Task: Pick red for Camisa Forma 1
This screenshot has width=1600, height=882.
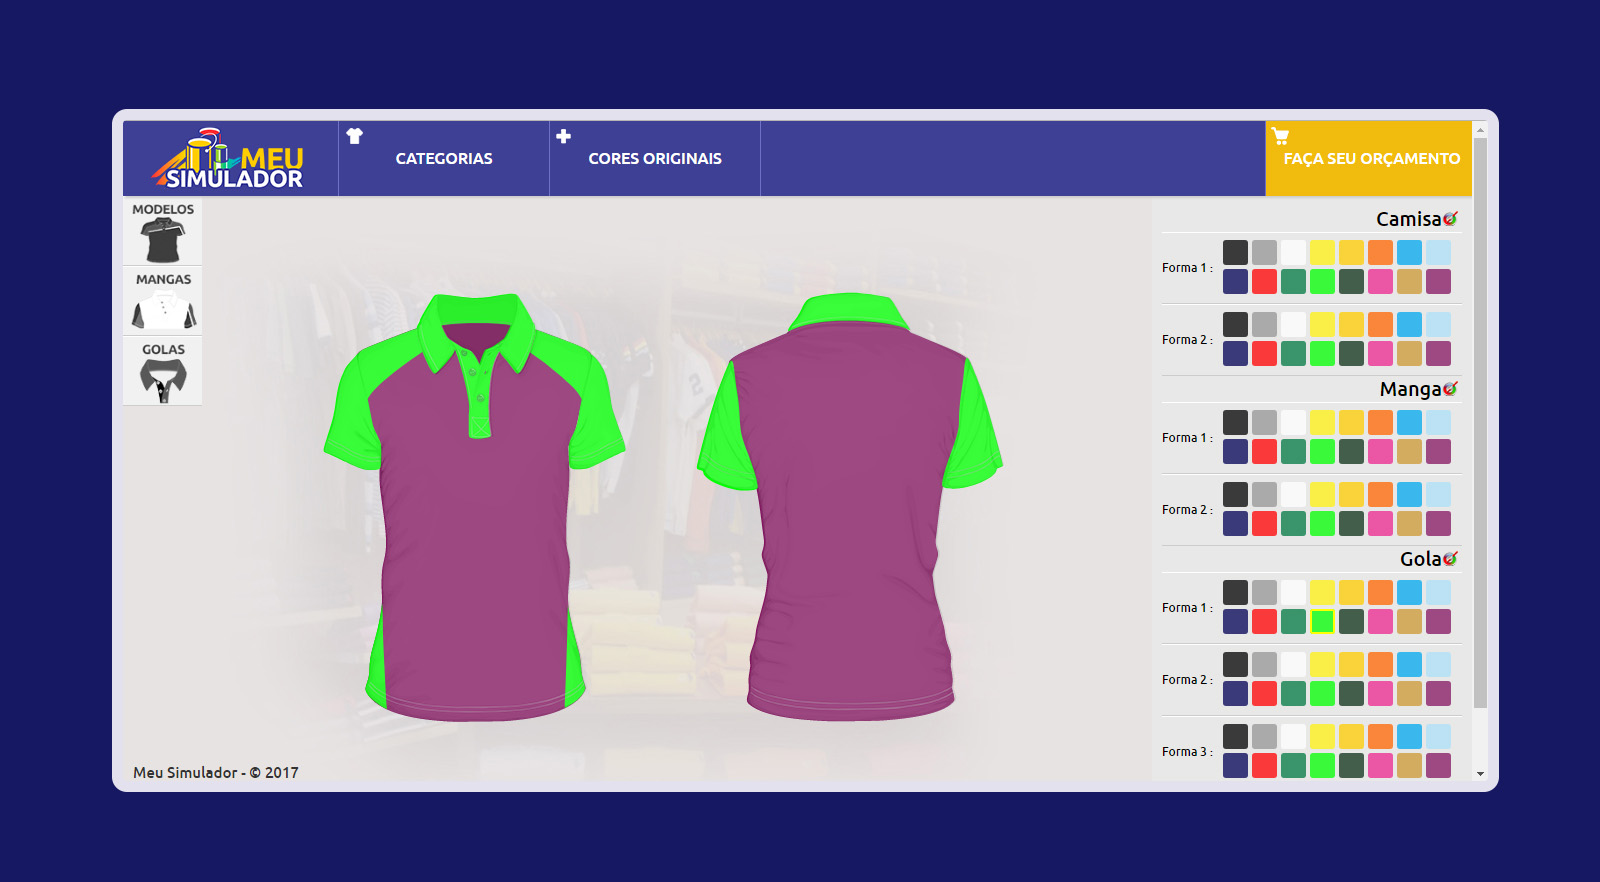Action: [x=1264, y=282]
